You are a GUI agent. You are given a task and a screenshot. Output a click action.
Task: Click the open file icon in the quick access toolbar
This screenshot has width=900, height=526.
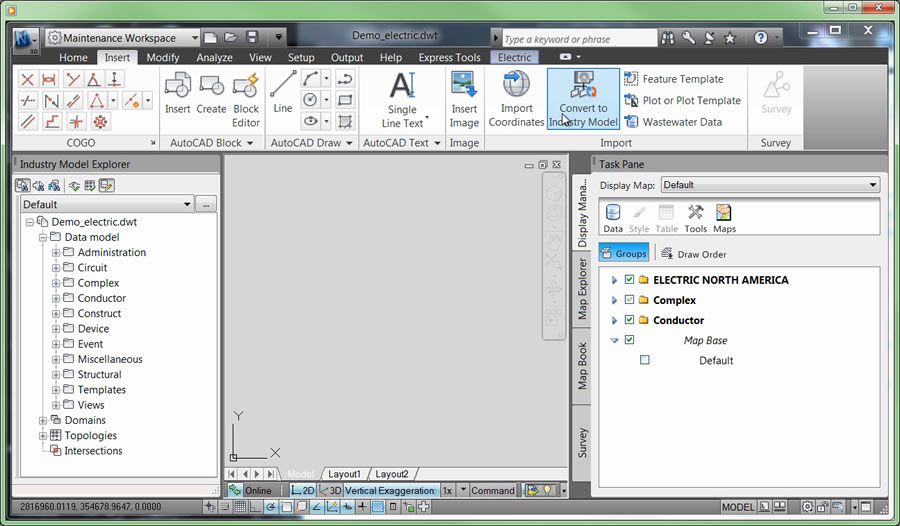click(231, 37)
